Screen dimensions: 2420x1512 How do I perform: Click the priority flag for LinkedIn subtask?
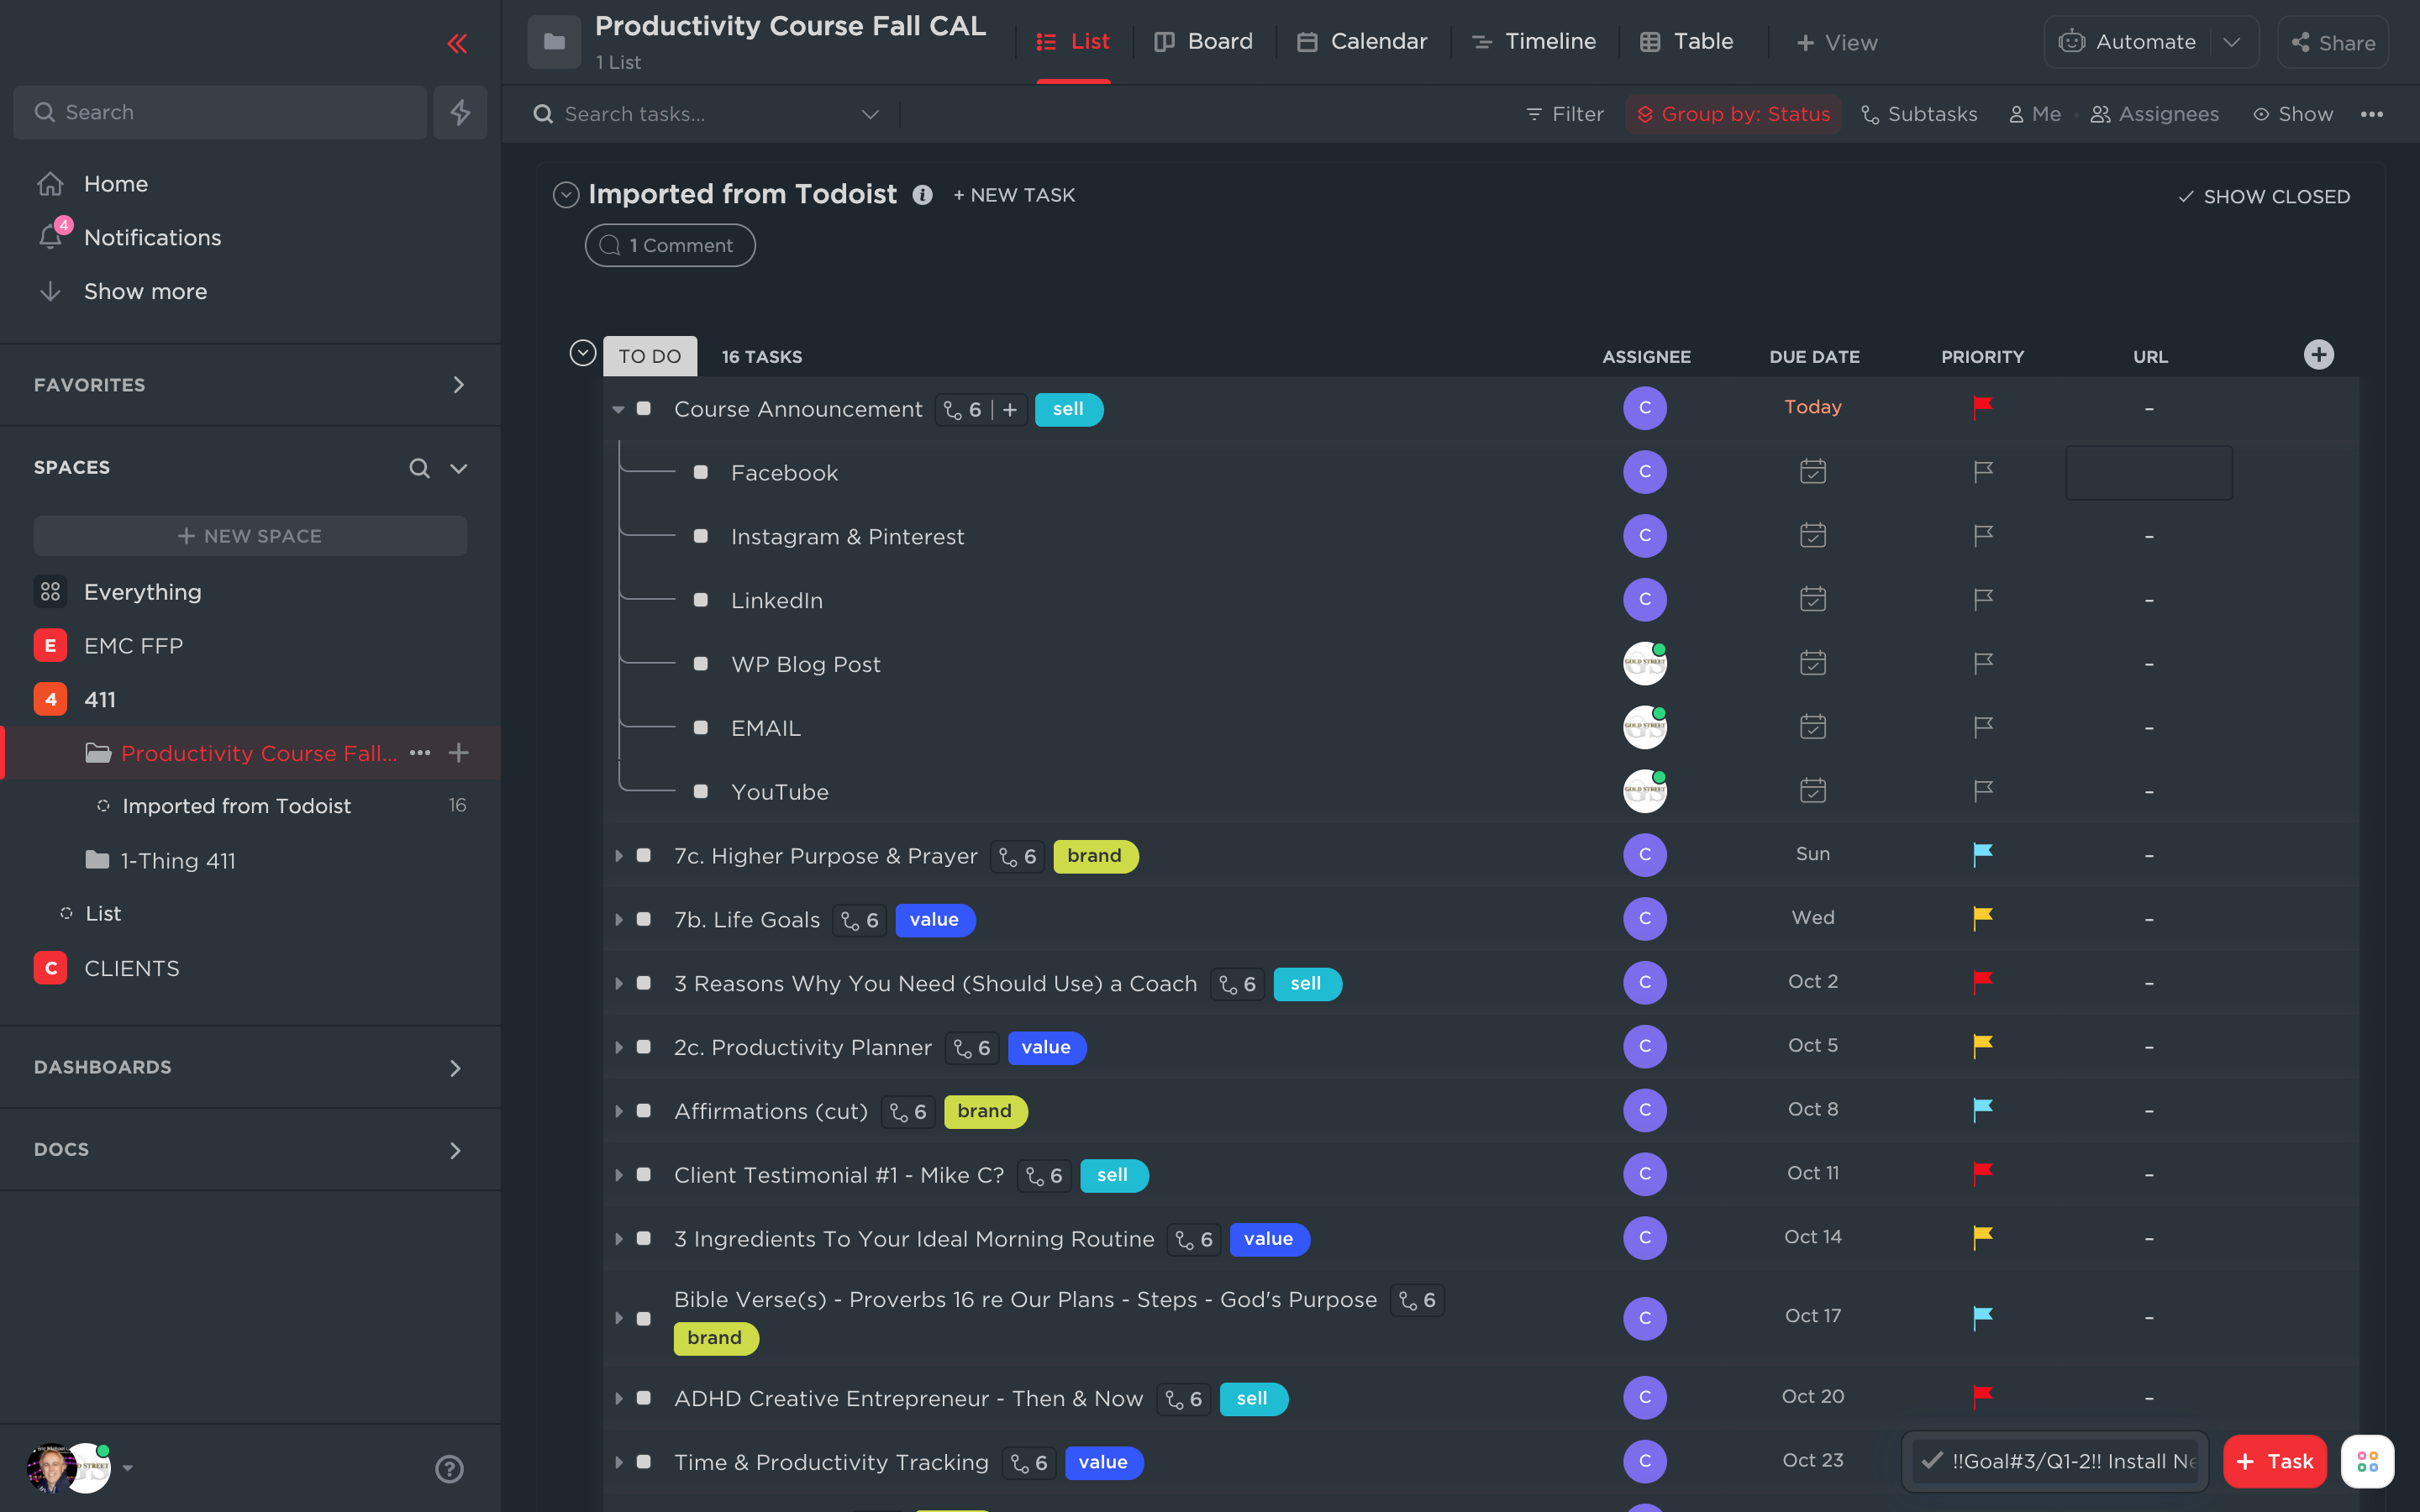[x=1983, y=600]
